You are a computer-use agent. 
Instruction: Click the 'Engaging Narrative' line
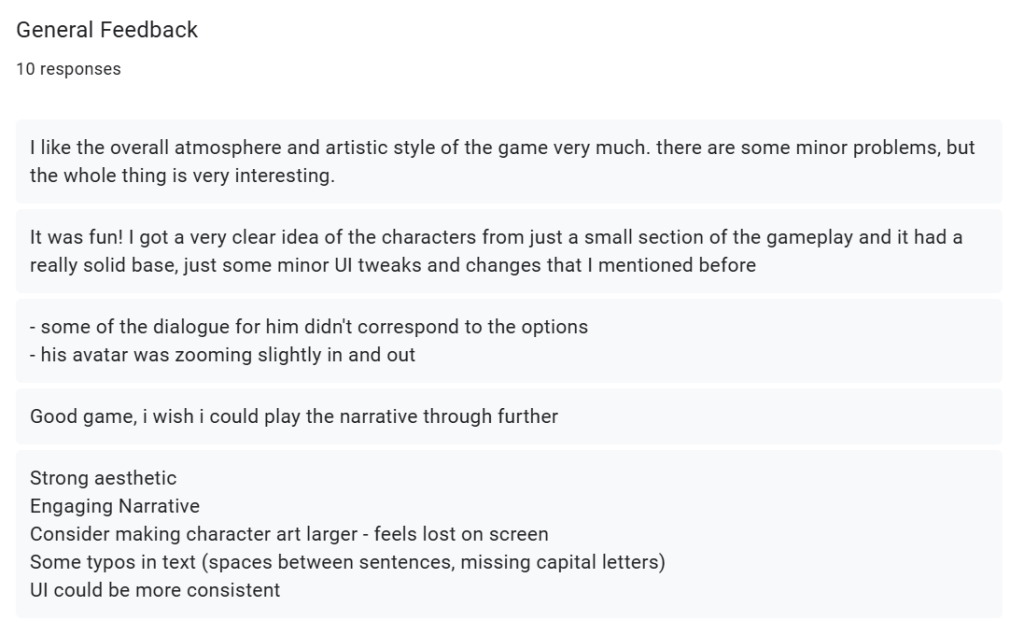pyautogui.click(x=115, y=506)
